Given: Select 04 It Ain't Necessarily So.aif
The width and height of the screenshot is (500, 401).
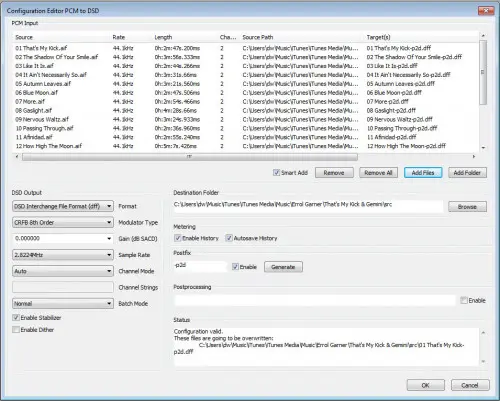Looking at the screenshot, I should coord(246,75).
